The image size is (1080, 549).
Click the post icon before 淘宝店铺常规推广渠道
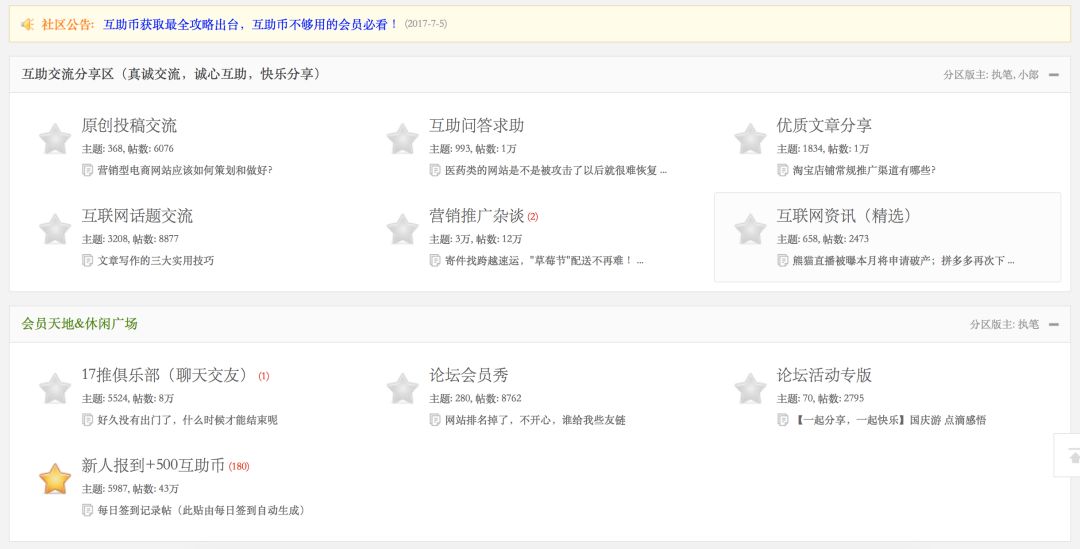pyautogui.click(x=782, y=170)
